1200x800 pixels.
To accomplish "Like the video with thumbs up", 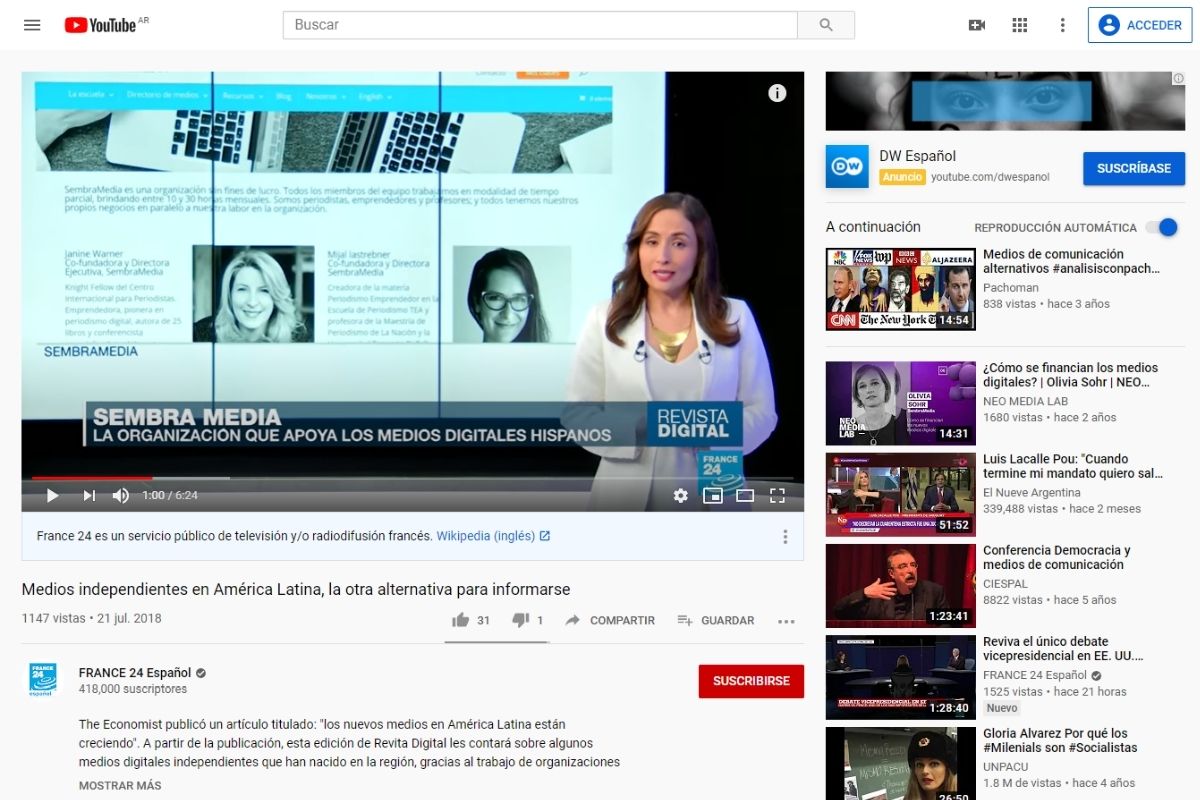I will 461,620.
